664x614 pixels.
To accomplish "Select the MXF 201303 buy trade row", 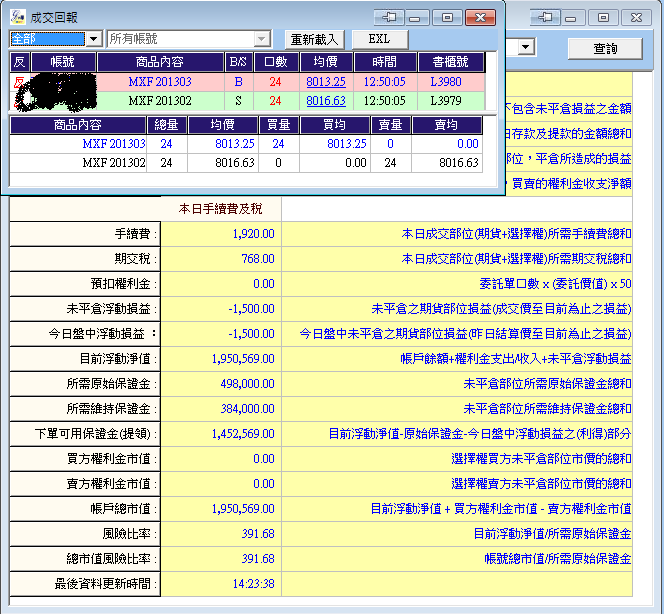I will (x=247, y=82).
